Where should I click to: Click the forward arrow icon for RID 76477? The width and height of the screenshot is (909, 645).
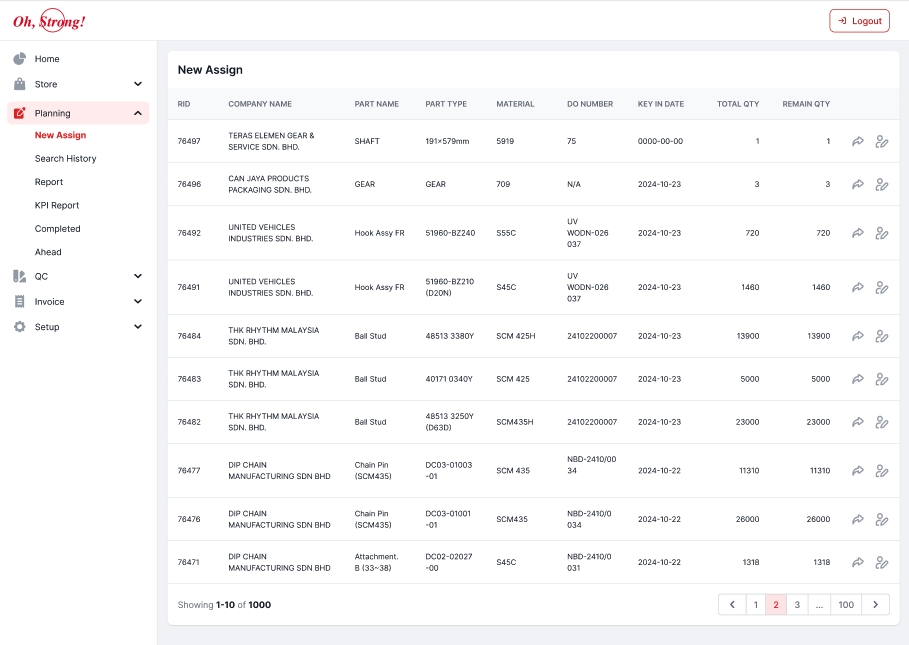tap(857, 471)
